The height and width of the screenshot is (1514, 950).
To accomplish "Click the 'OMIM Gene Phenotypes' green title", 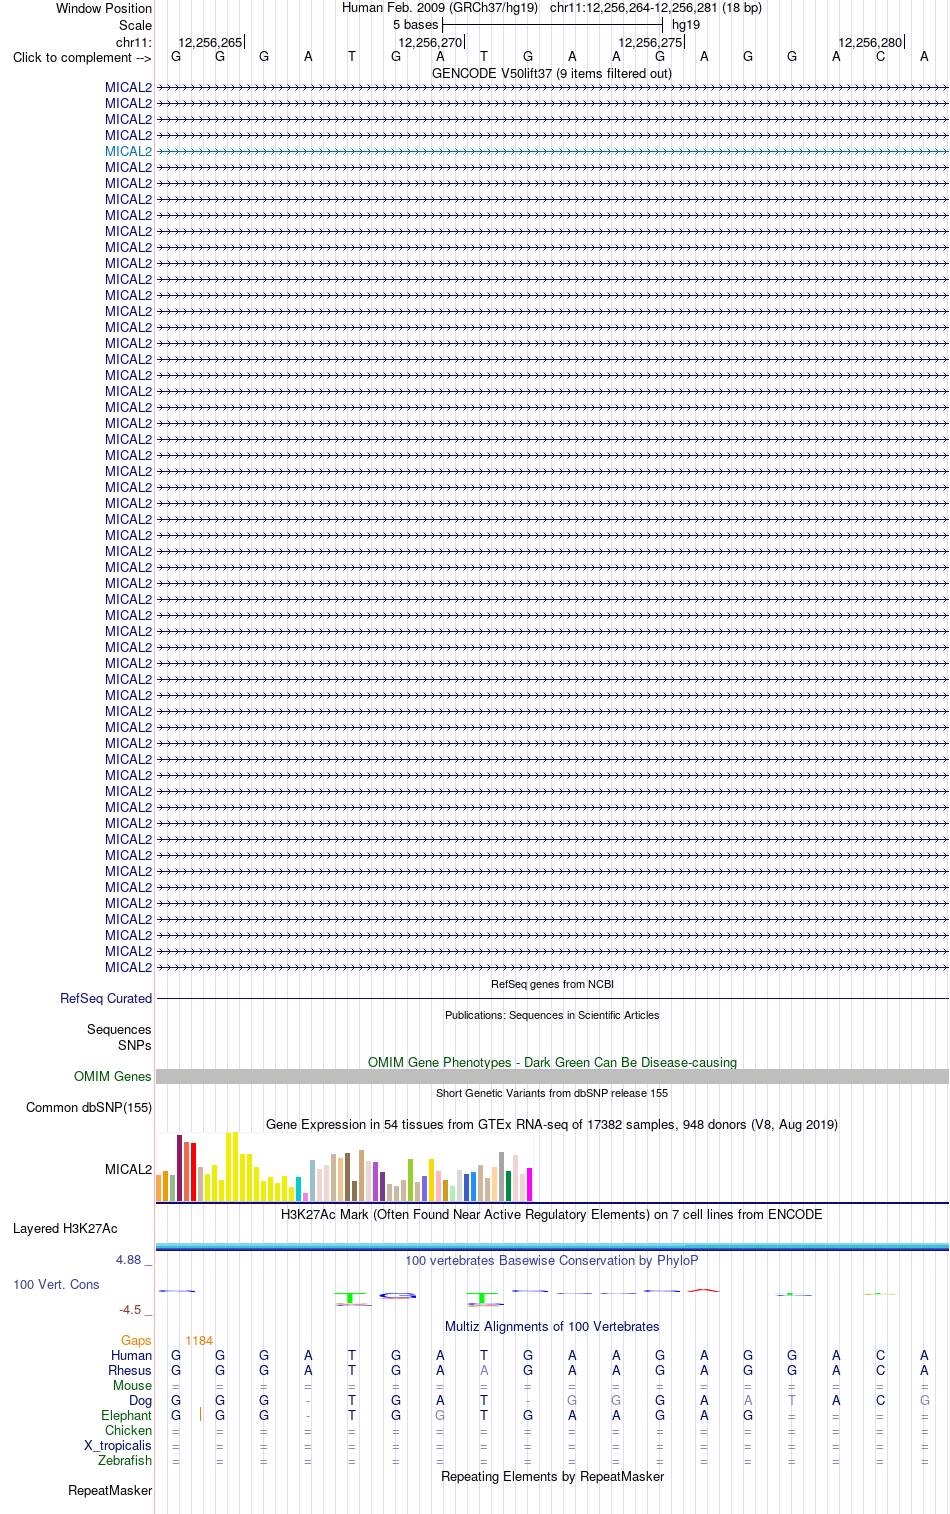I will (552, 1062).
